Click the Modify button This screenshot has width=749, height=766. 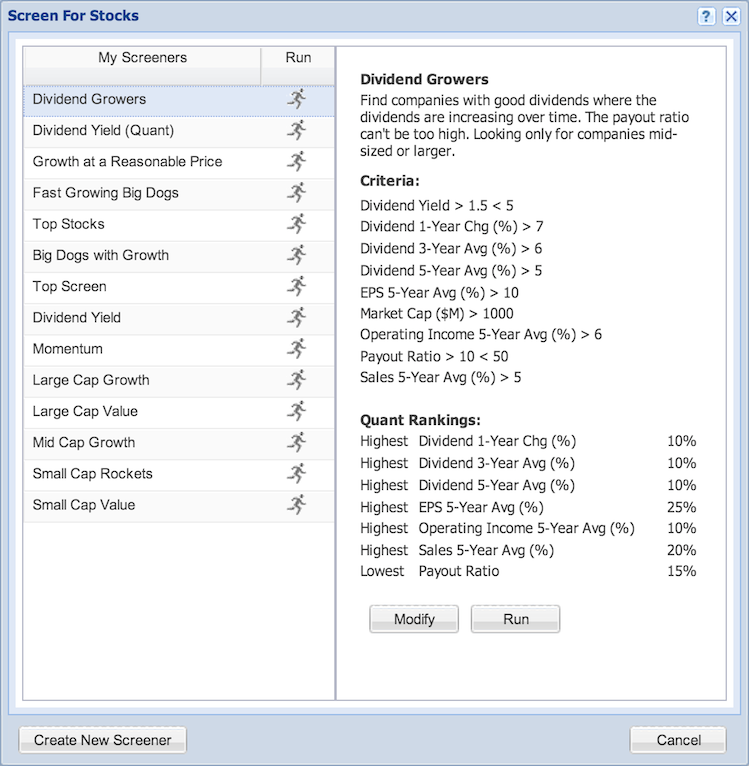coord(414,619)
